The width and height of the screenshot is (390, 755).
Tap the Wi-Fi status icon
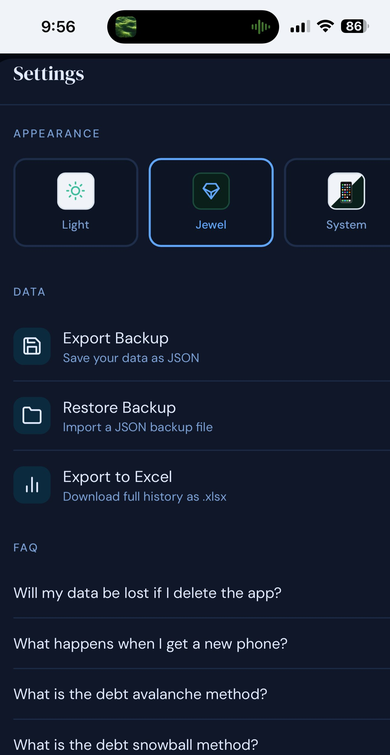325,26
